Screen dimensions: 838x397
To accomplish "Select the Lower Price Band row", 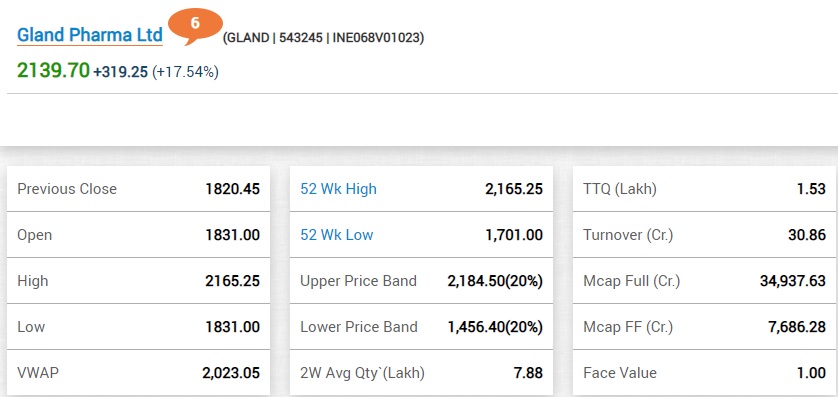I will tap(421, 327).
